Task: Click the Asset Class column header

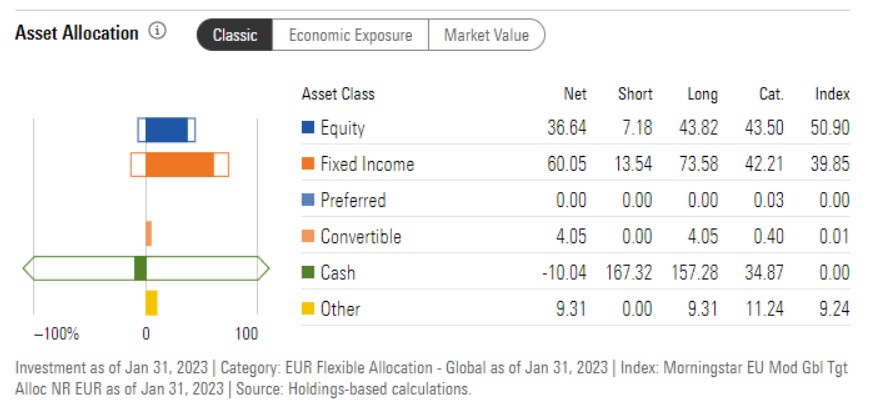Action: (x=338, y=94)
